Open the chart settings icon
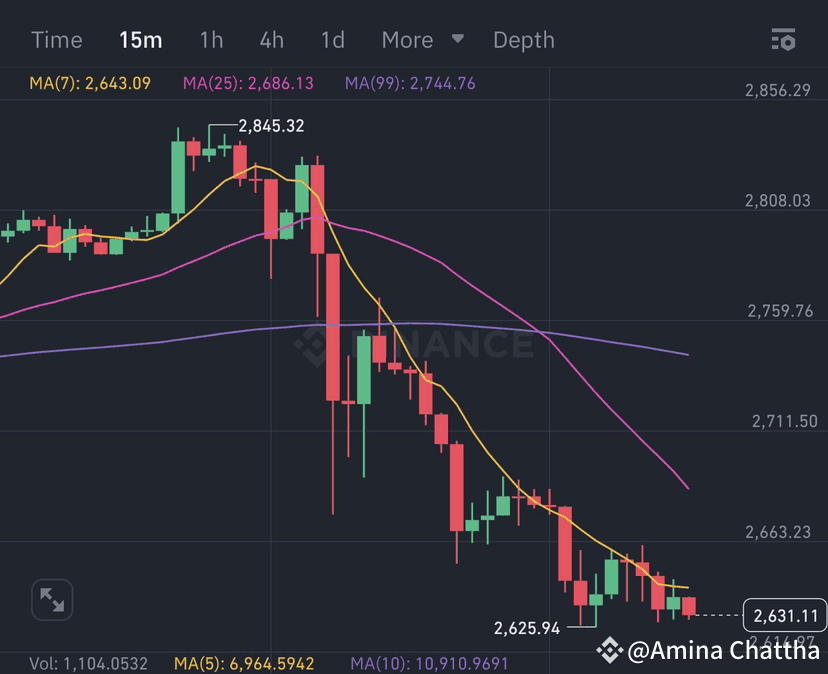Screen dimensions: 828x674 [x=784, y=40]
